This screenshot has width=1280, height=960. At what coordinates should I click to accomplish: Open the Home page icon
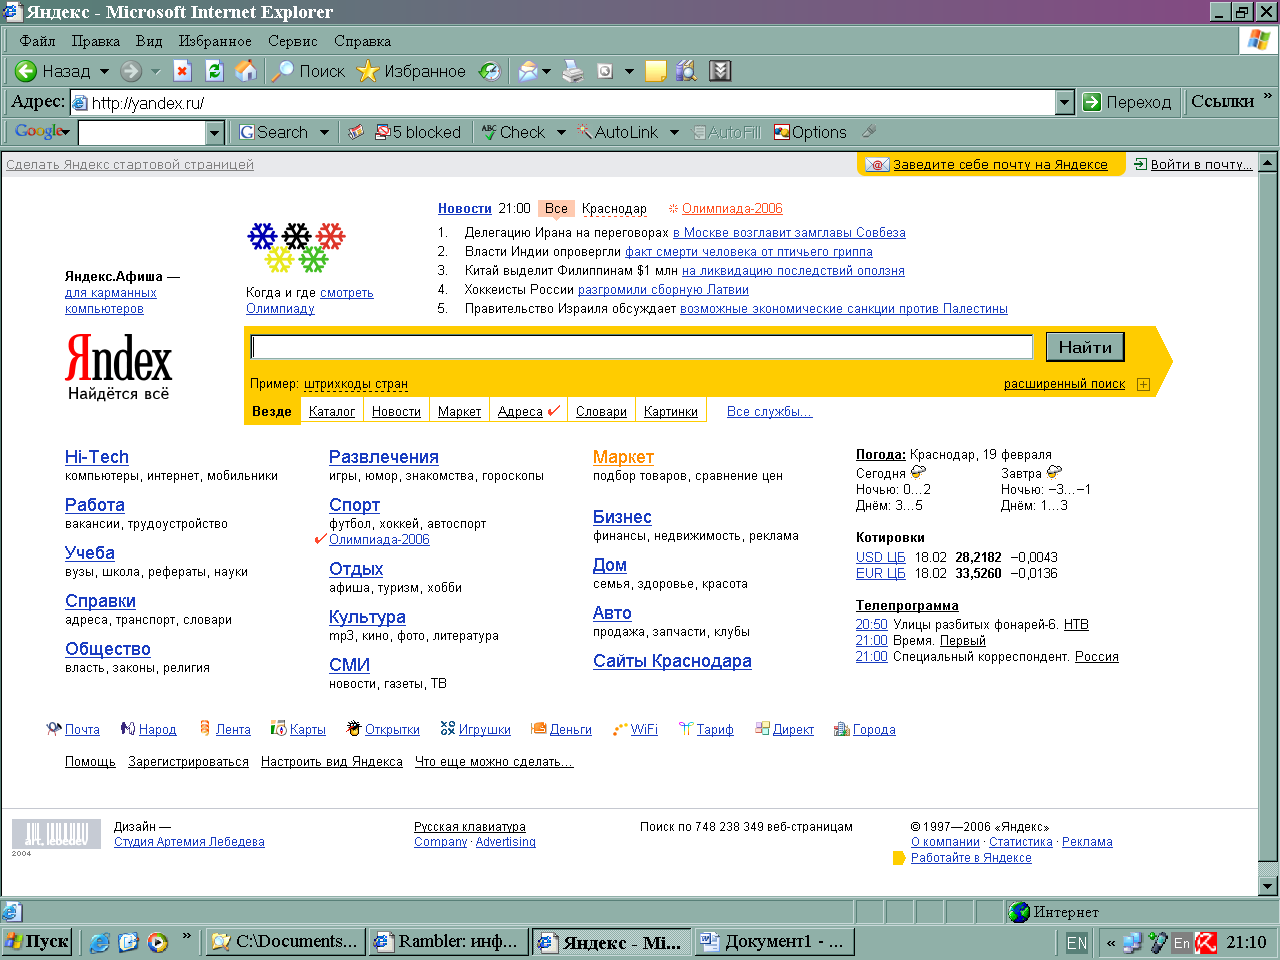[x=246, y=71]
